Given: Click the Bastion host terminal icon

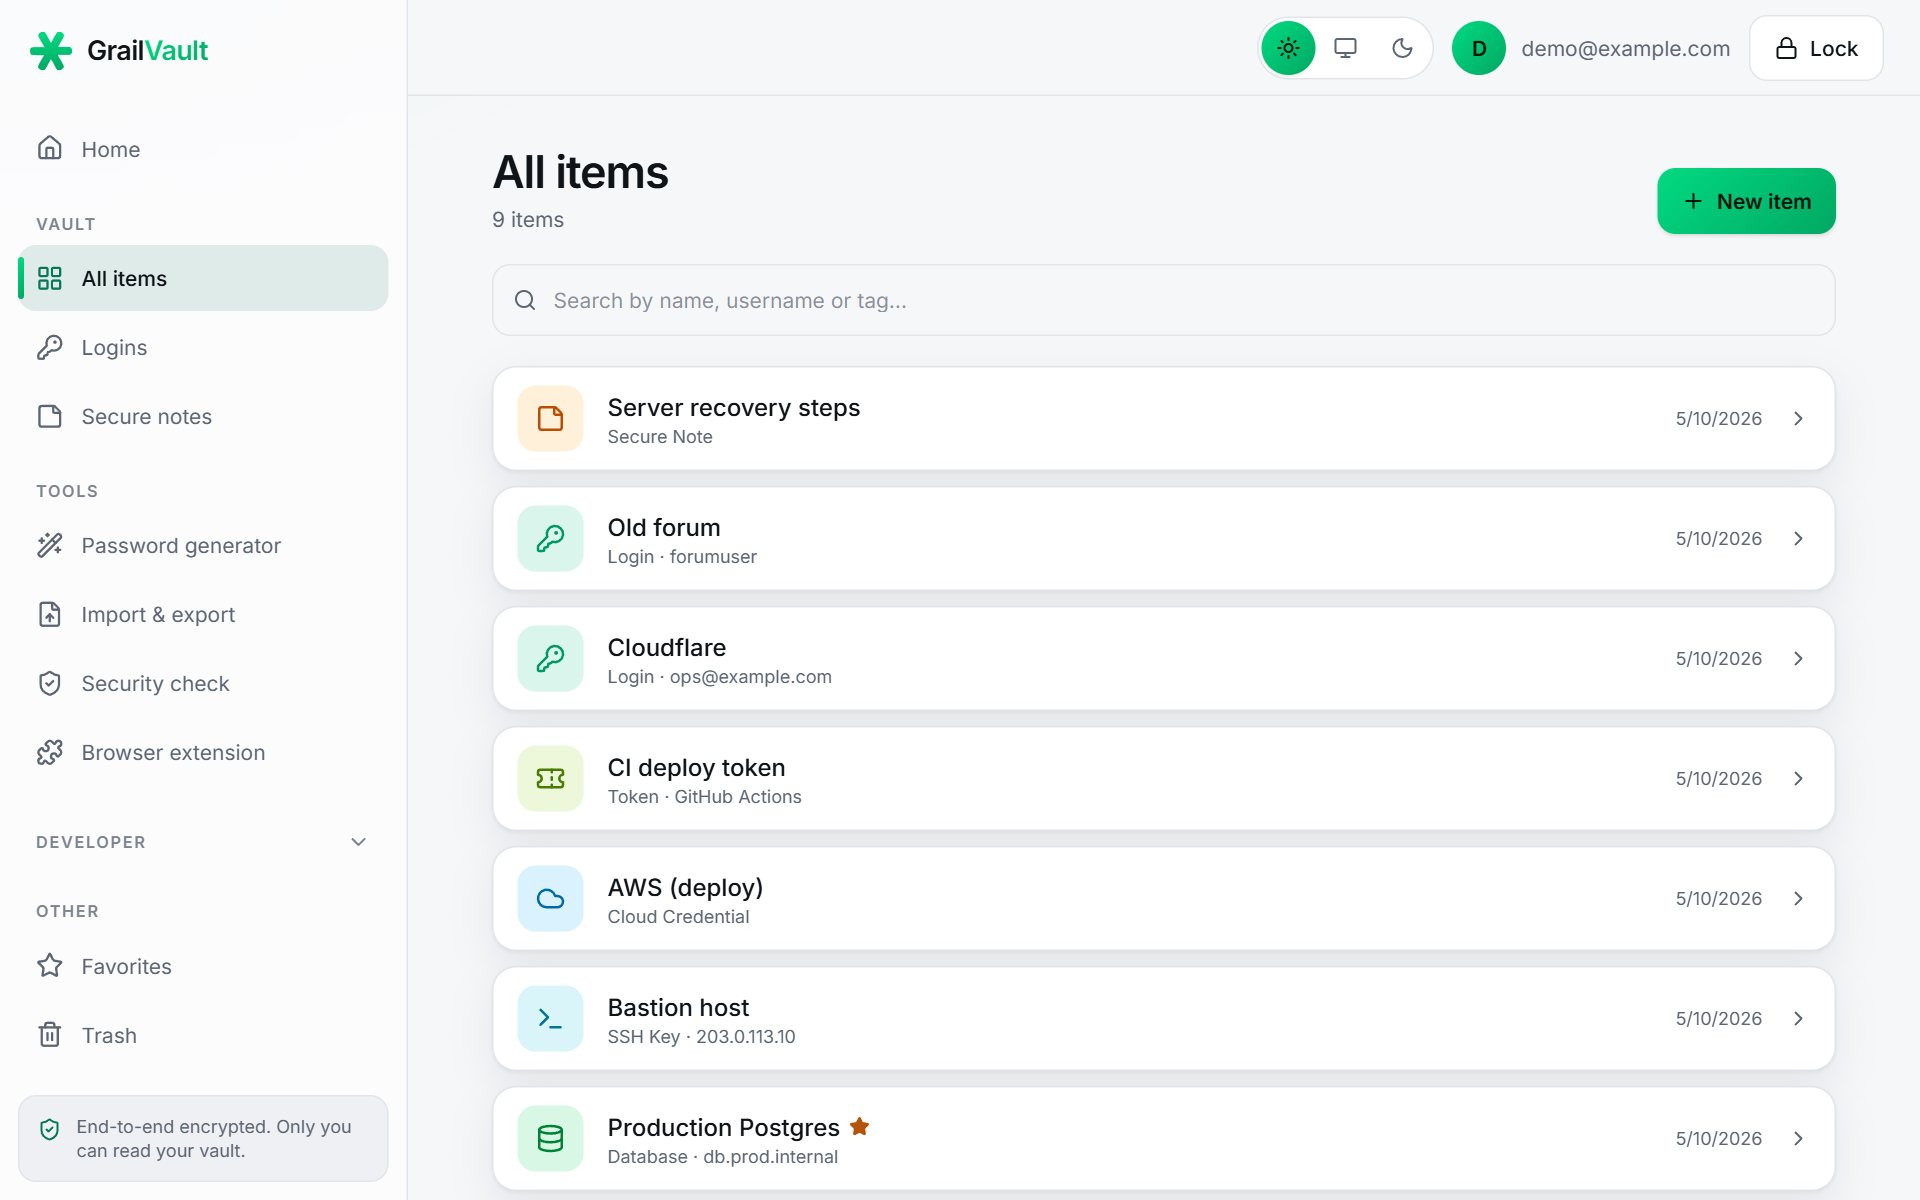Looking at the screenshot, I should pyautogui.click(x=550, y=1018).
